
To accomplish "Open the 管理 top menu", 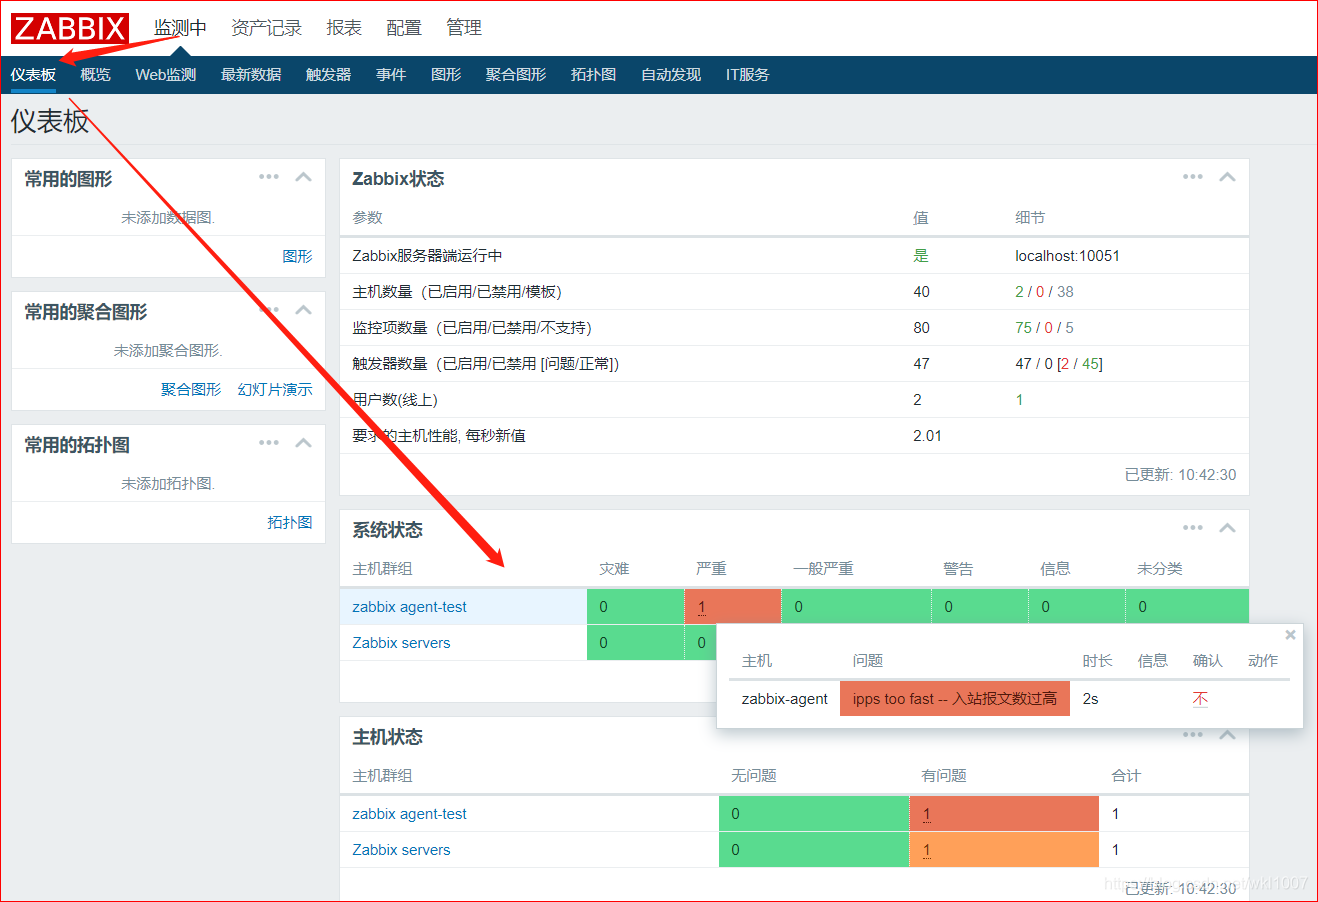I will pyautogui.click(x=464, y=28).
